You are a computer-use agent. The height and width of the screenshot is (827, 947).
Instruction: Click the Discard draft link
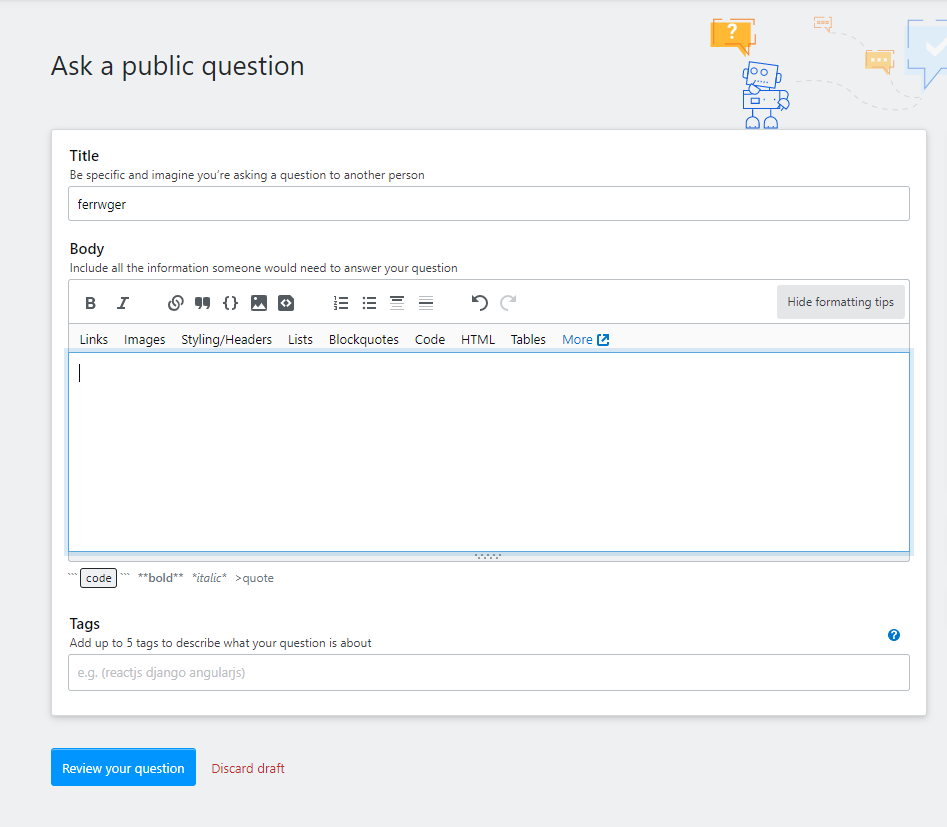coord(248,768)
